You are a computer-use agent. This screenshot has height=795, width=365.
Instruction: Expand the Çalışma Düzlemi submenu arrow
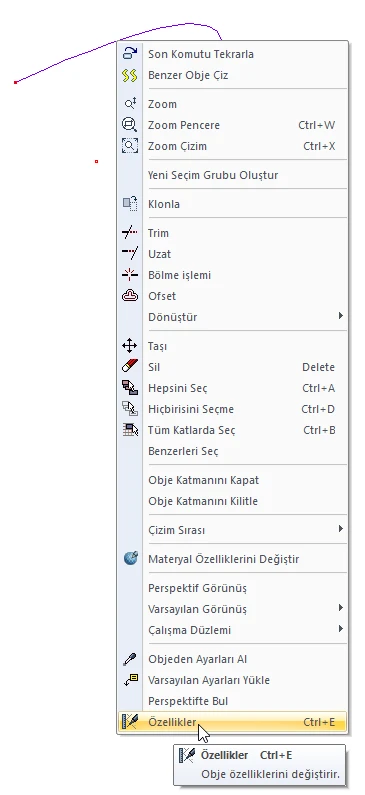tap(341, 629)
